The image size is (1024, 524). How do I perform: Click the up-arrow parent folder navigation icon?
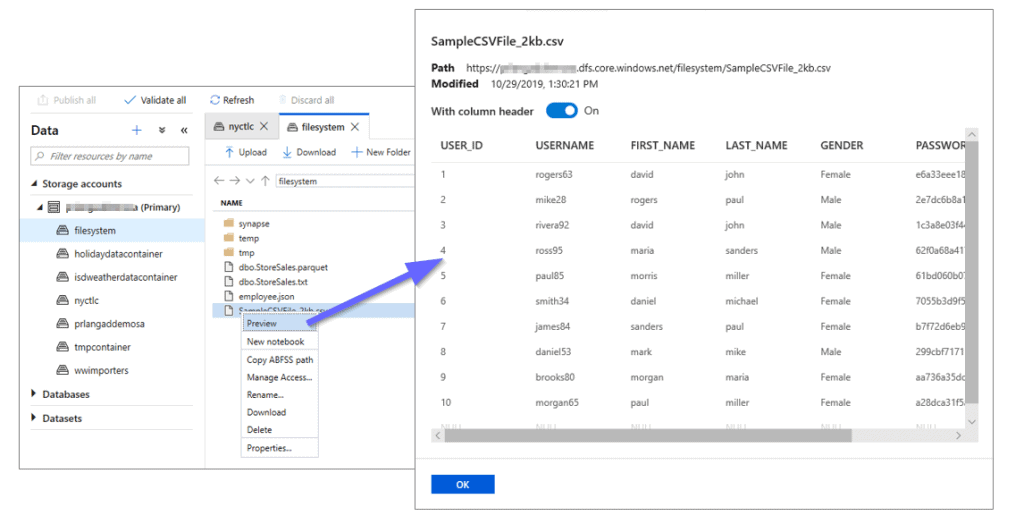(265, 181)
